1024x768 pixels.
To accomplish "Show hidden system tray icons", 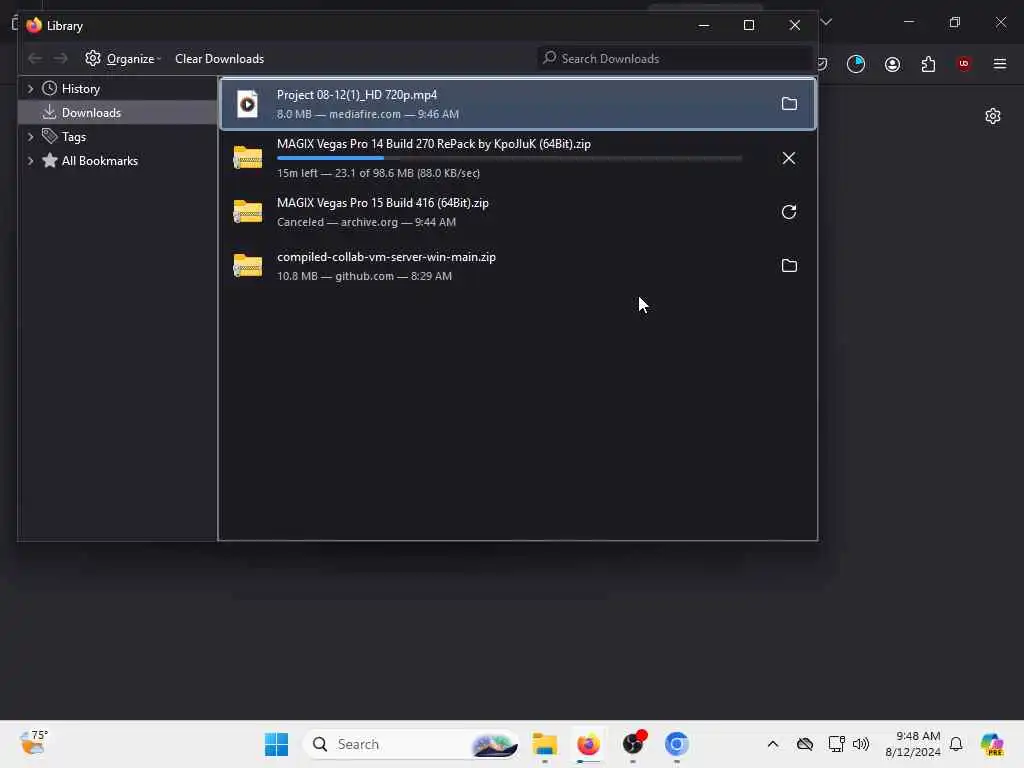I will tap(773, 744).
